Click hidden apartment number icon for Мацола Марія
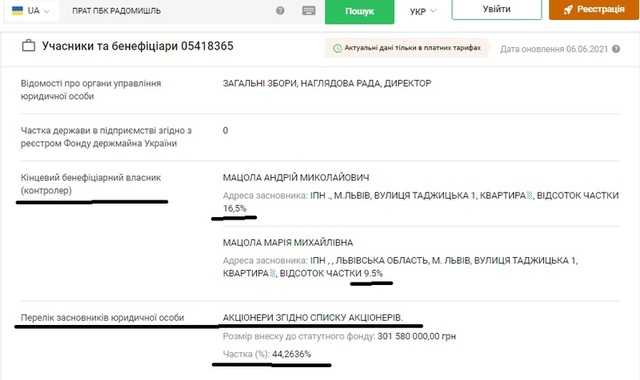 tap(273, 273)
